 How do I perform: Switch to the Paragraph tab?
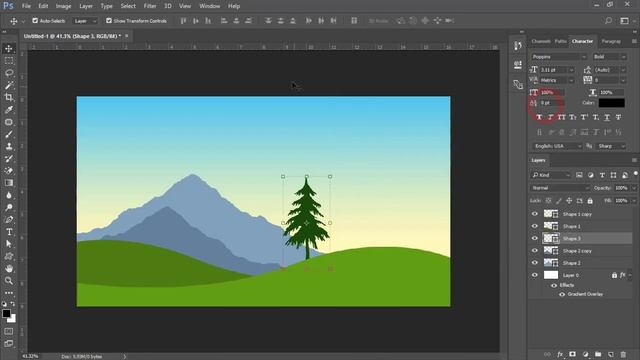click(611, 41)
